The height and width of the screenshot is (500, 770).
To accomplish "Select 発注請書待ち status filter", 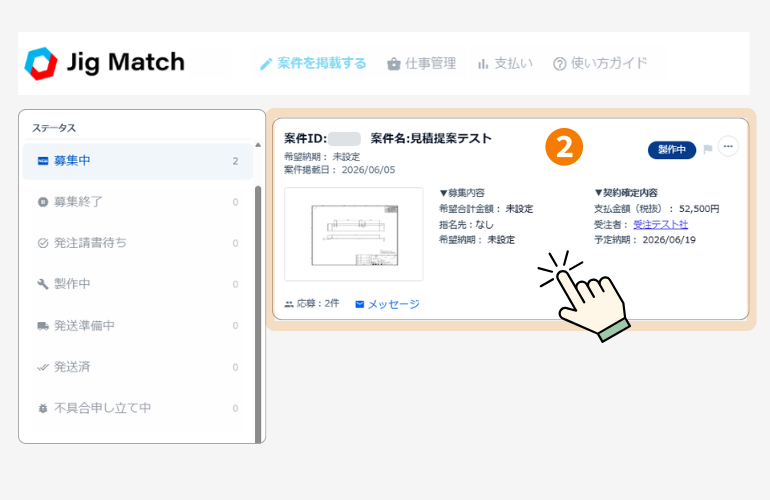I will pos(138,243).
